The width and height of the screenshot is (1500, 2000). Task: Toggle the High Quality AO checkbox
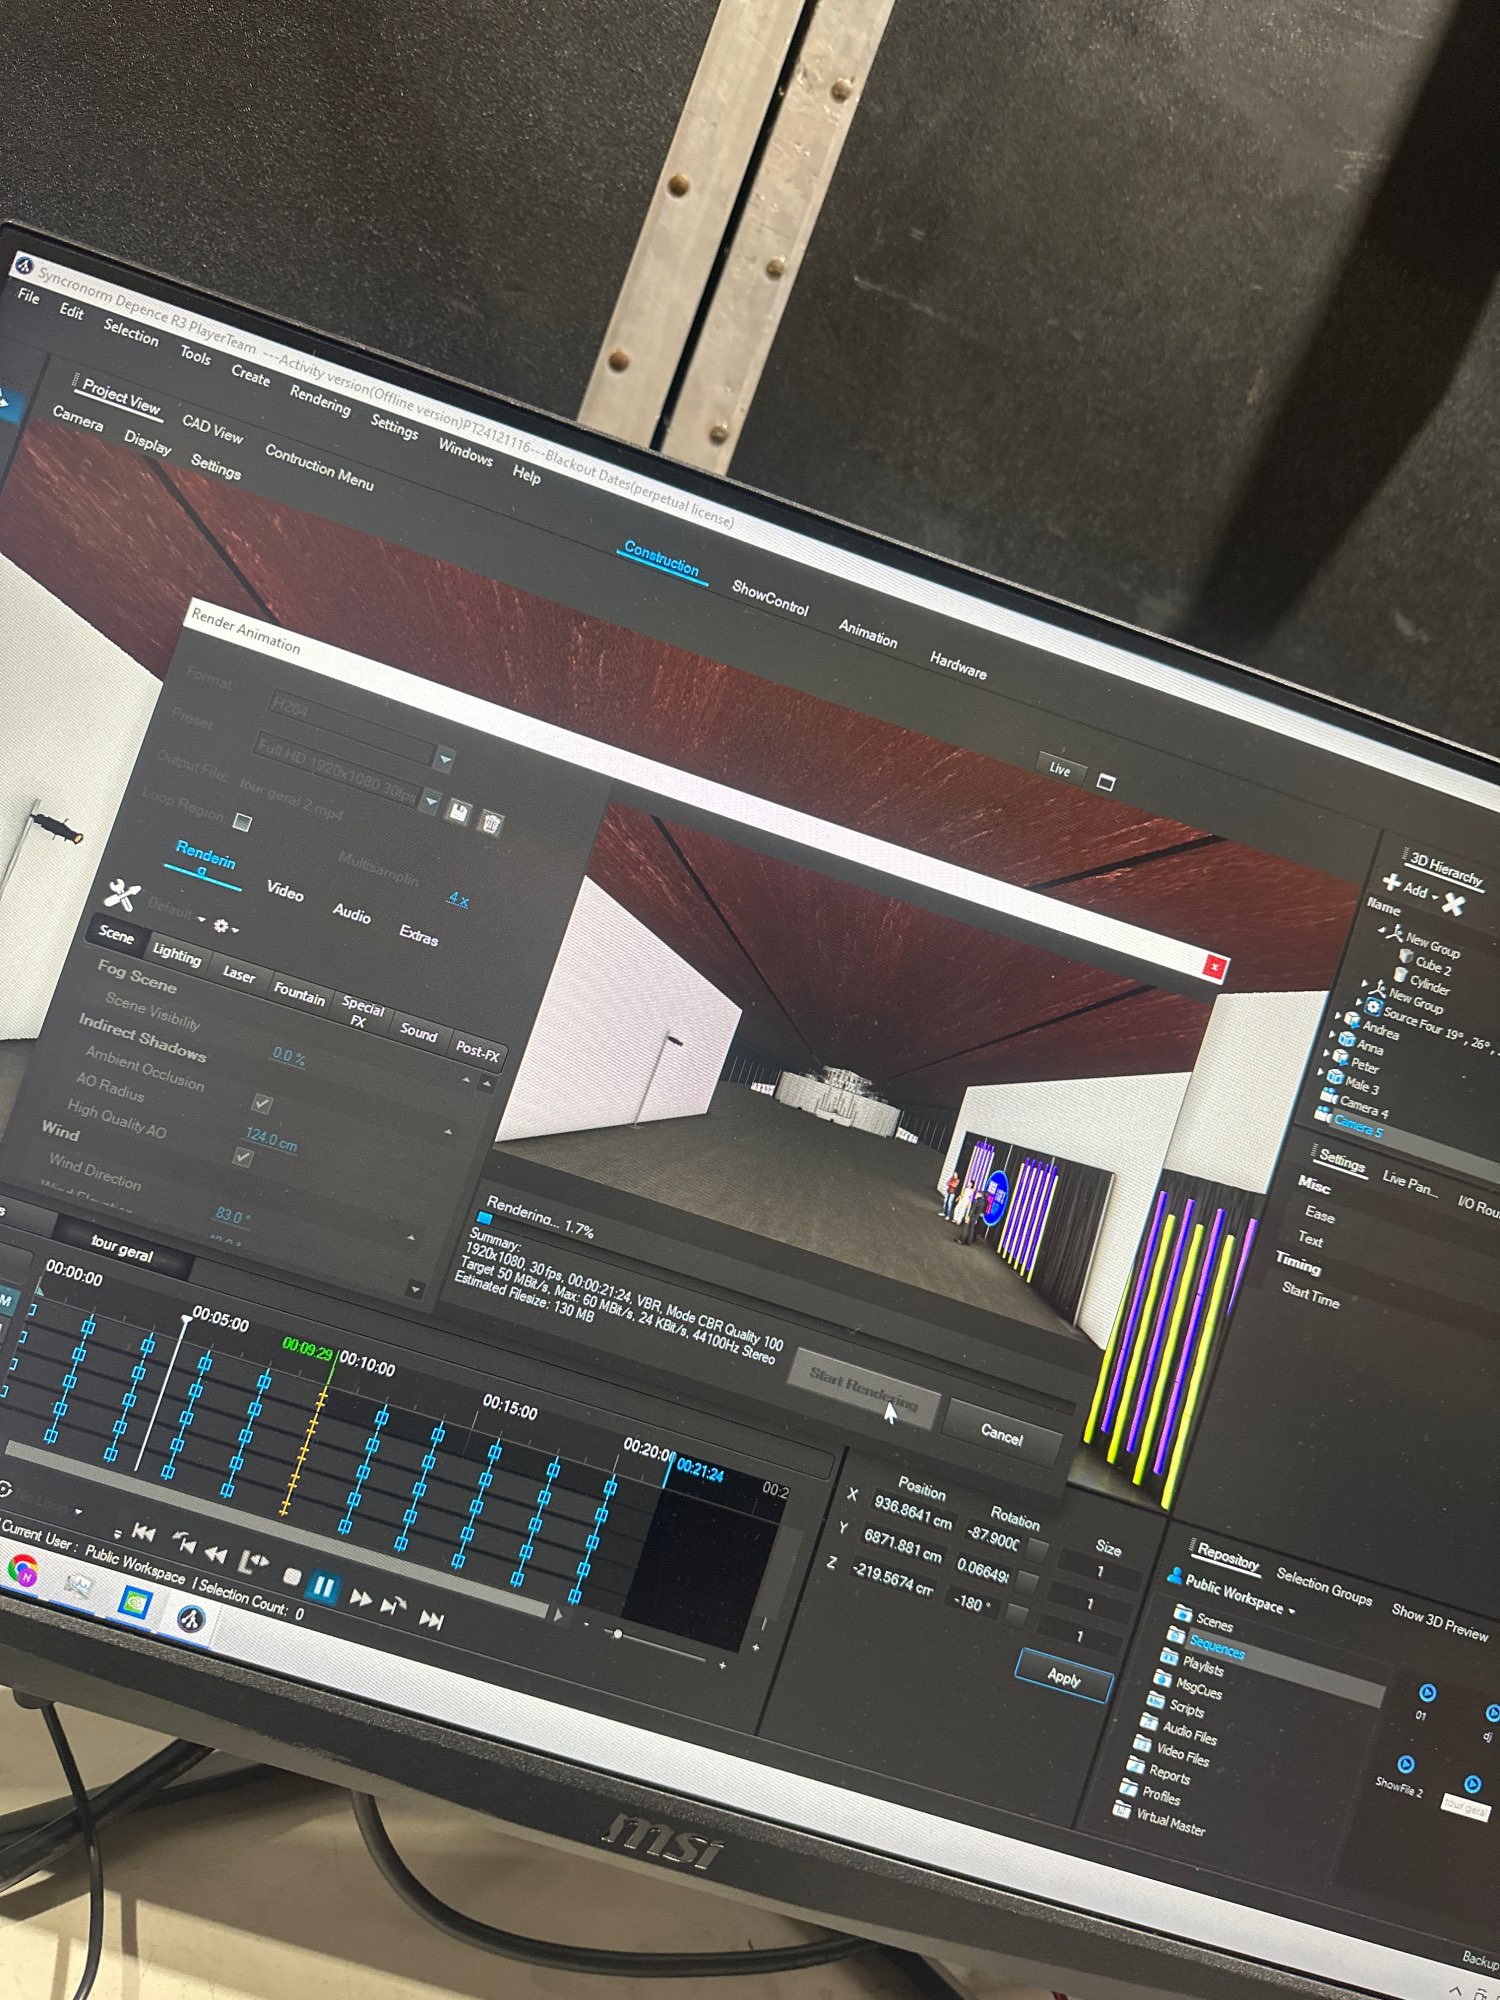(x=243, y=1157)
